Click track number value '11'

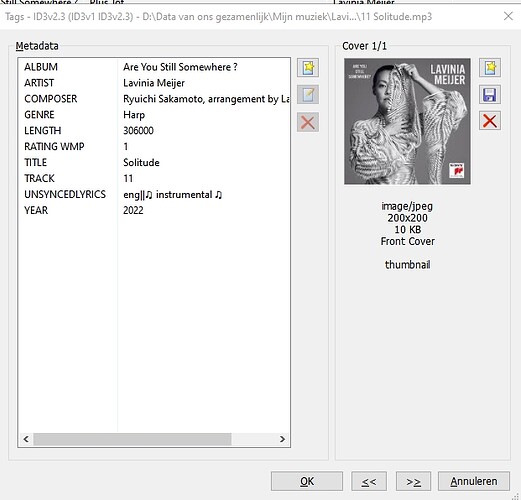(x=128, y=179)
